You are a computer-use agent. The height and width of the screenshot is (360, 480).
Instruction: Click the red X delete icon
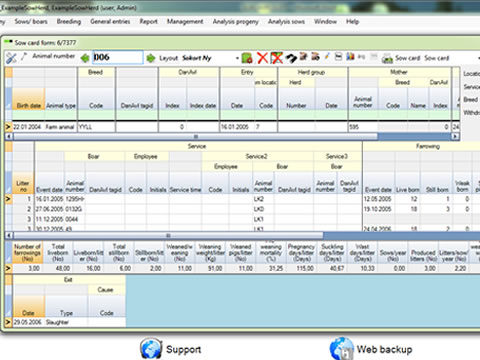pyautogui.click(x=263, y=58)
